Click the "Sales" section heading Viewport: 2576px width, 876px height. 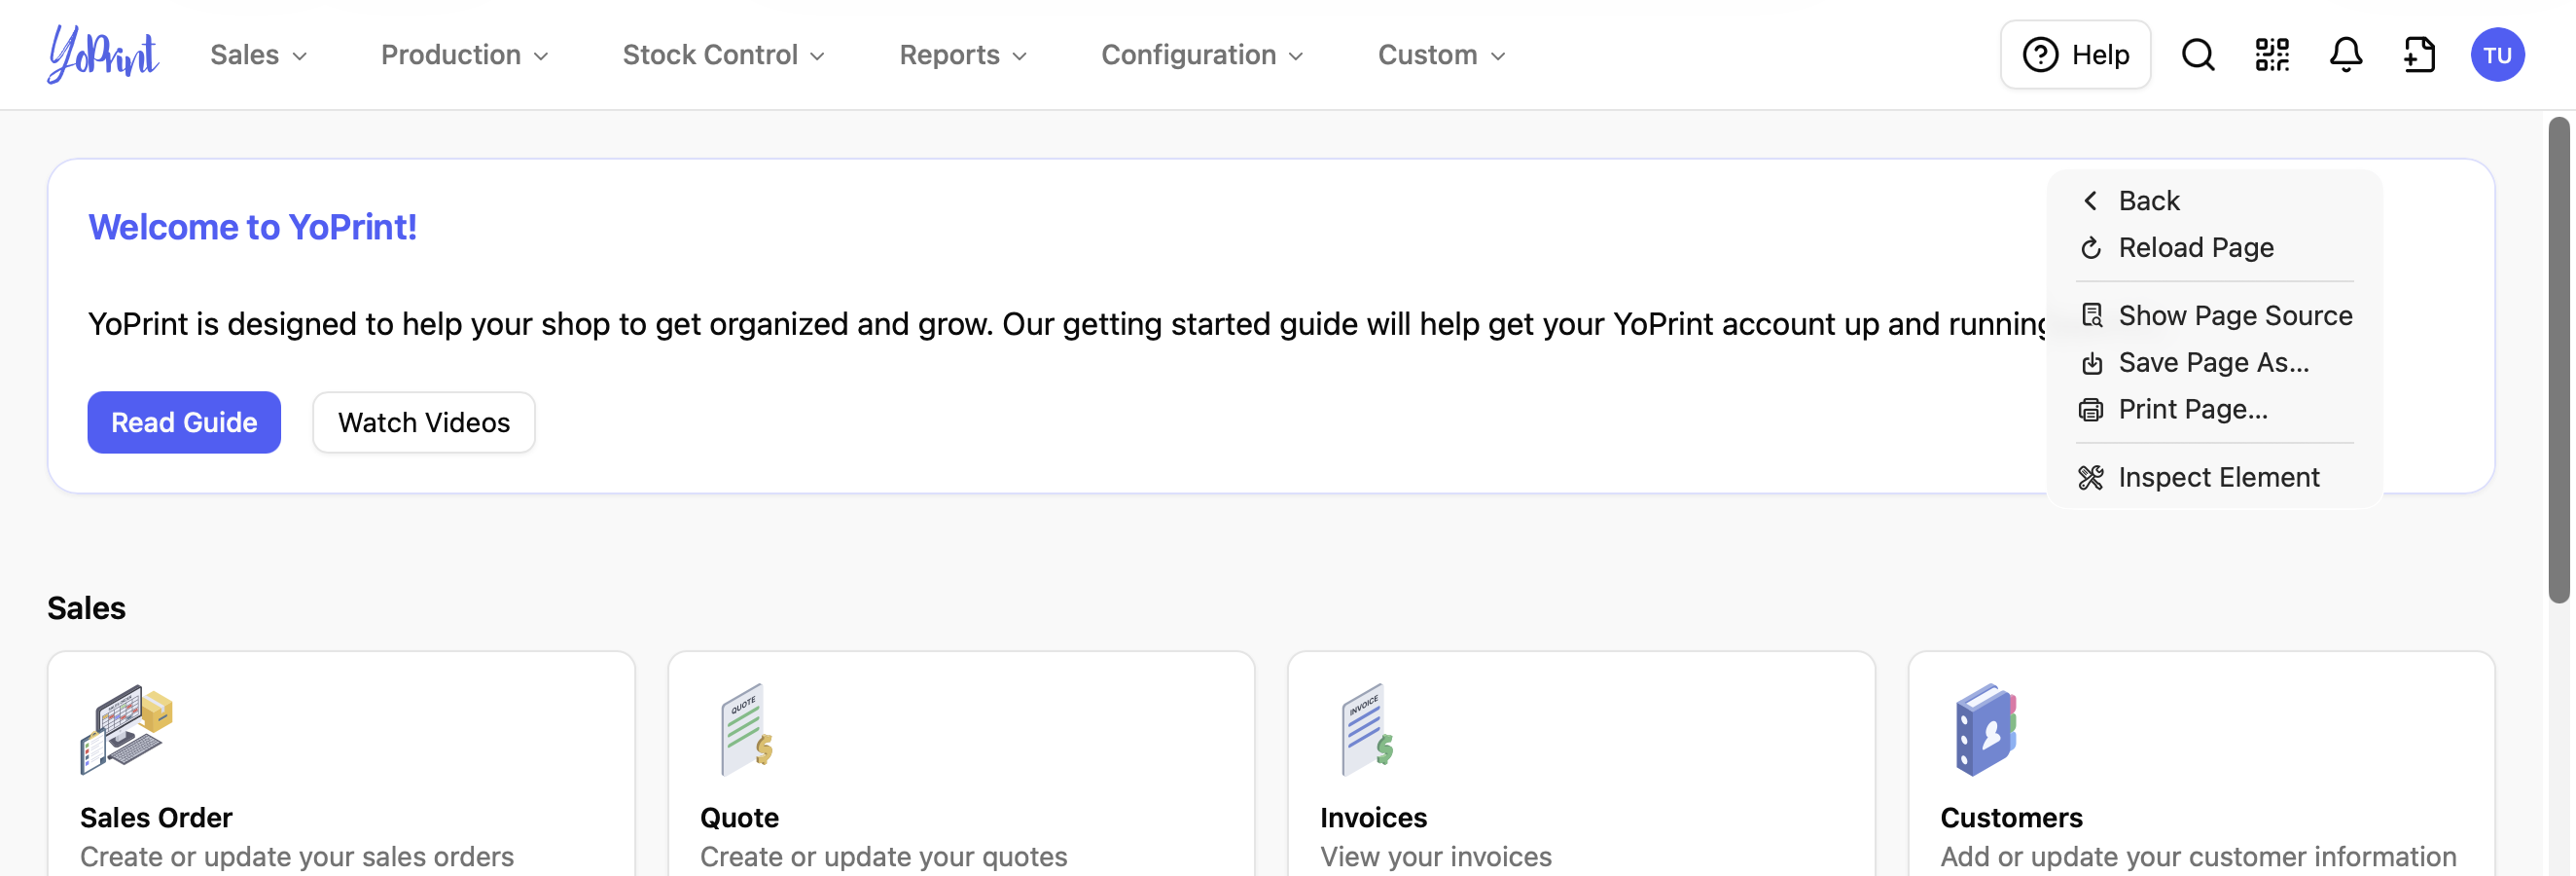coord(86,608)
